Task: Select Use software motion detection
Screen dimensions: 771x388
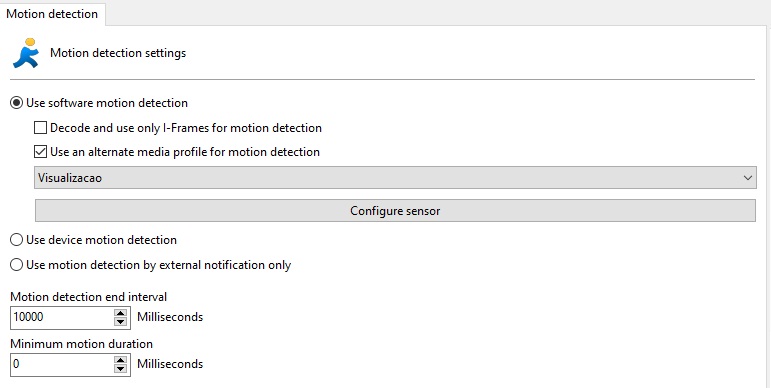Action: click(x=17, y=103)
